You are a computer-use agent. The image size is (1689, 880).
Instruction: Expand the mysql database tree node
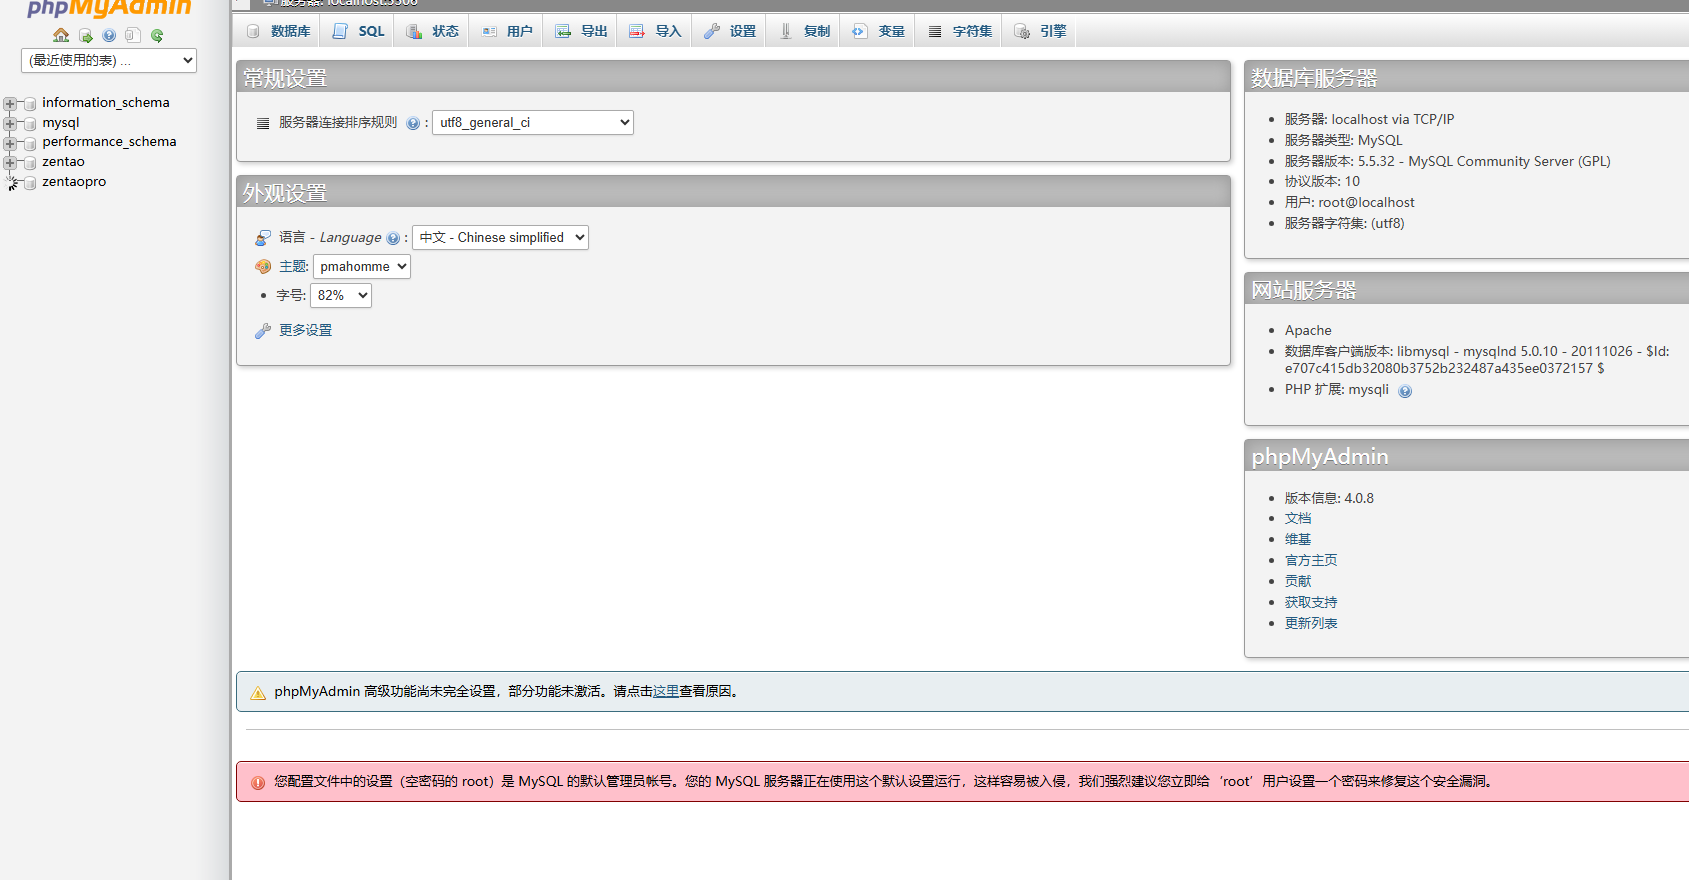pos(10,123)
